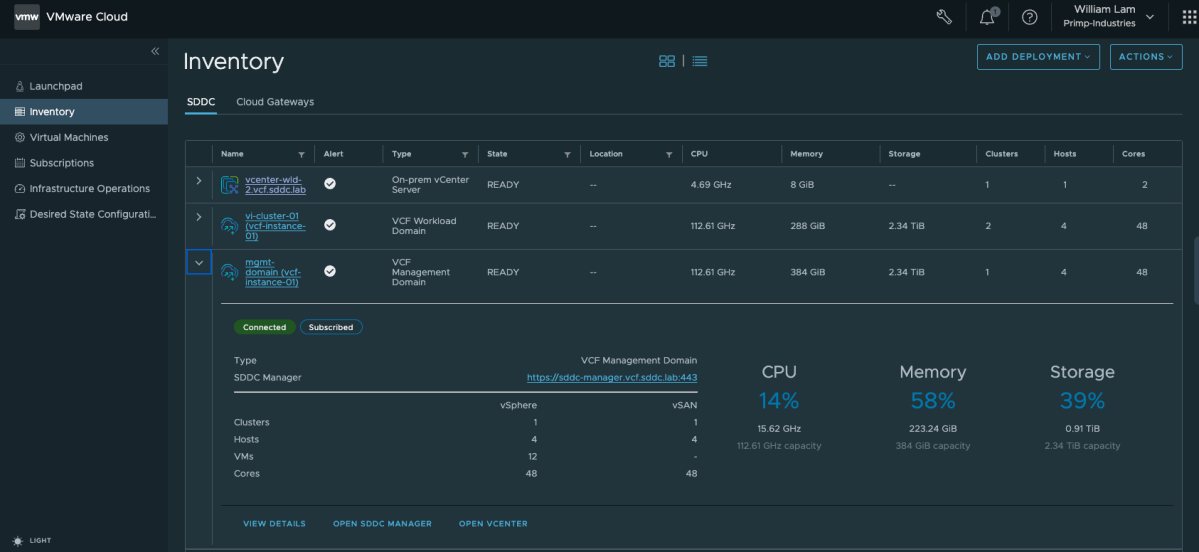
Task: Open the mgmt-domain link
Action: click(x=272, y=272)
